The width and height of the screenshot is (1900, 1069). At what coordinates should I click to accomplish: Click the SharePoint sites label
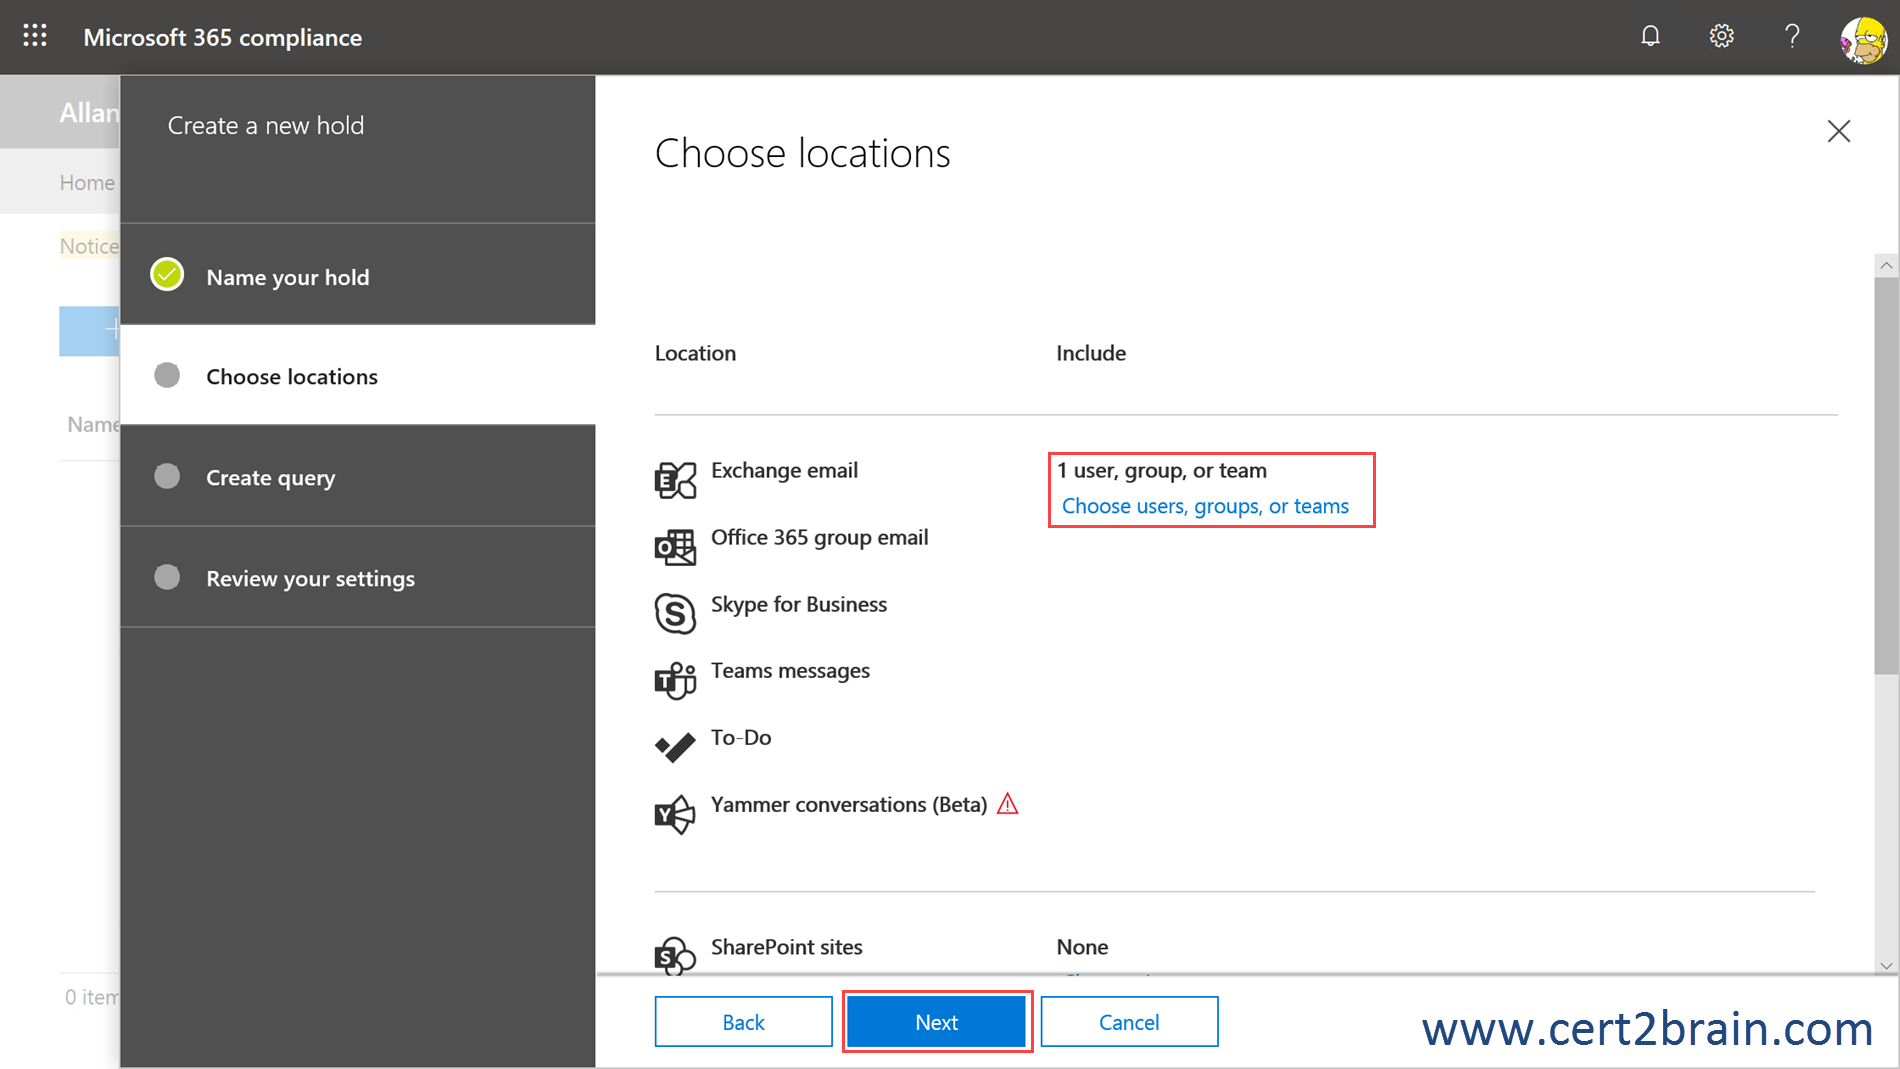pyautogui.click(x=786, y=947)
